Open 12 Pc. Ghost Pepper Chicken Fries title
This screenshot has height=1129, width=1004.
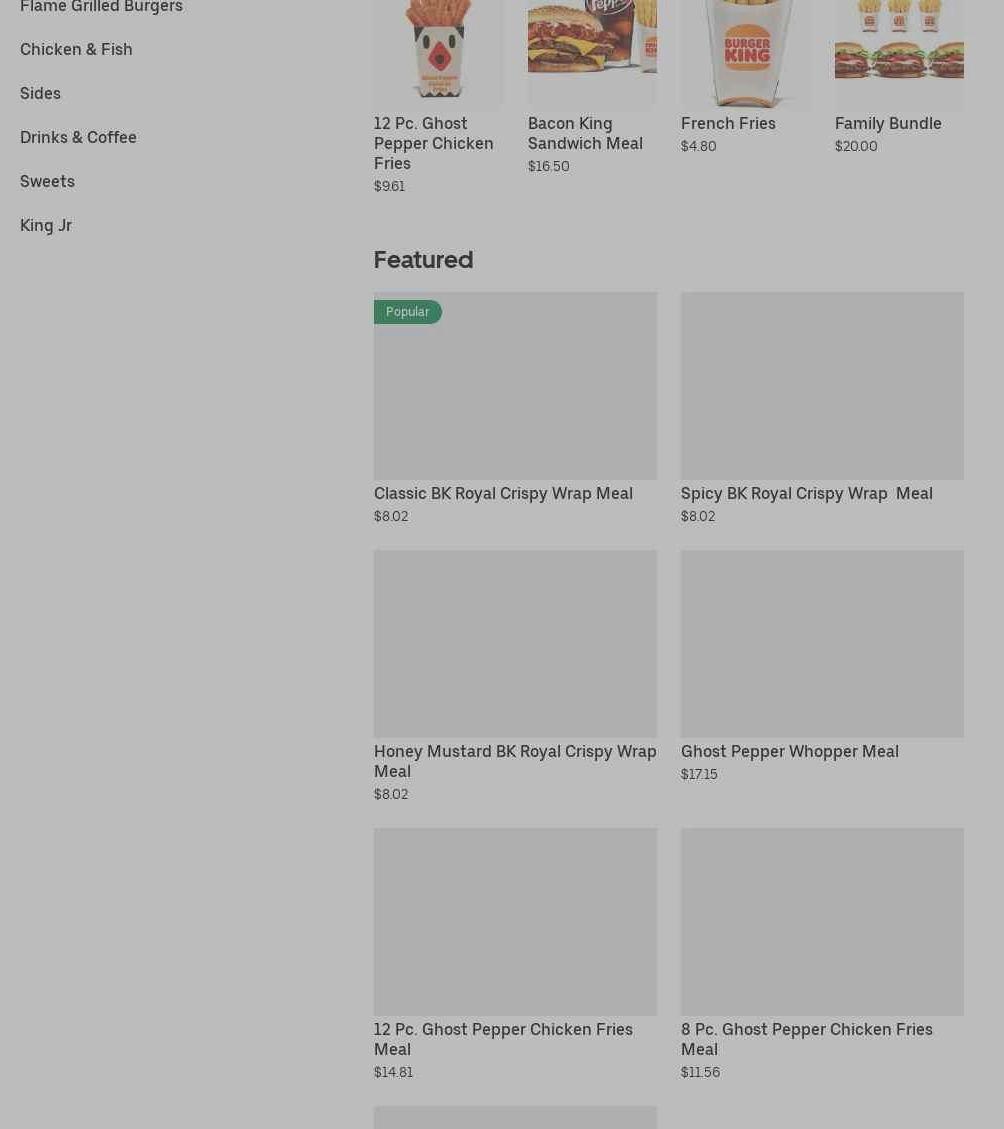434,143
